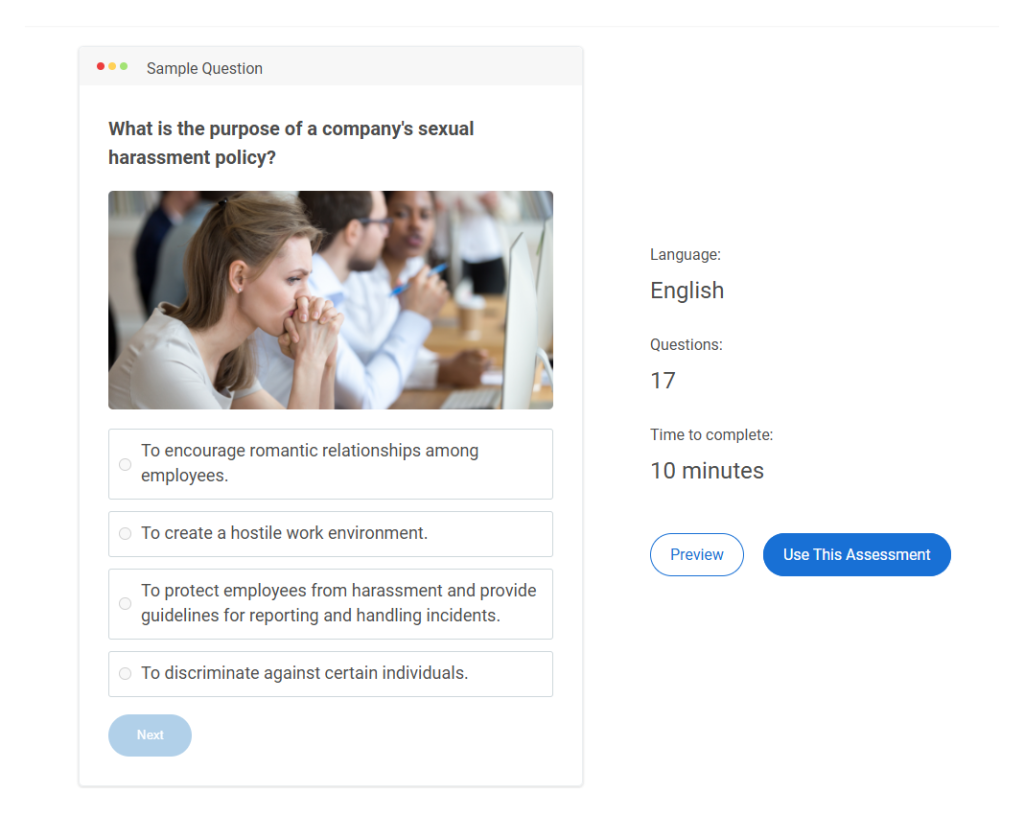This screenshot has height=816, width=1024.
Task: Click the Use This Assessment button
Action: tap(856, 555)
